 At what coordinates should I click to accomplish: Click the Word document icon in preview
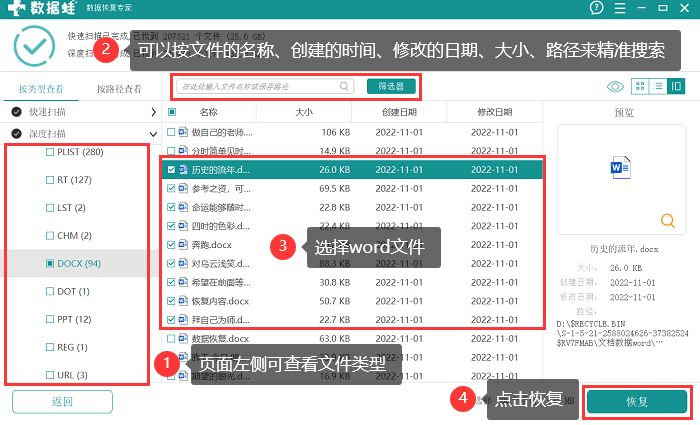pos(621,167)
